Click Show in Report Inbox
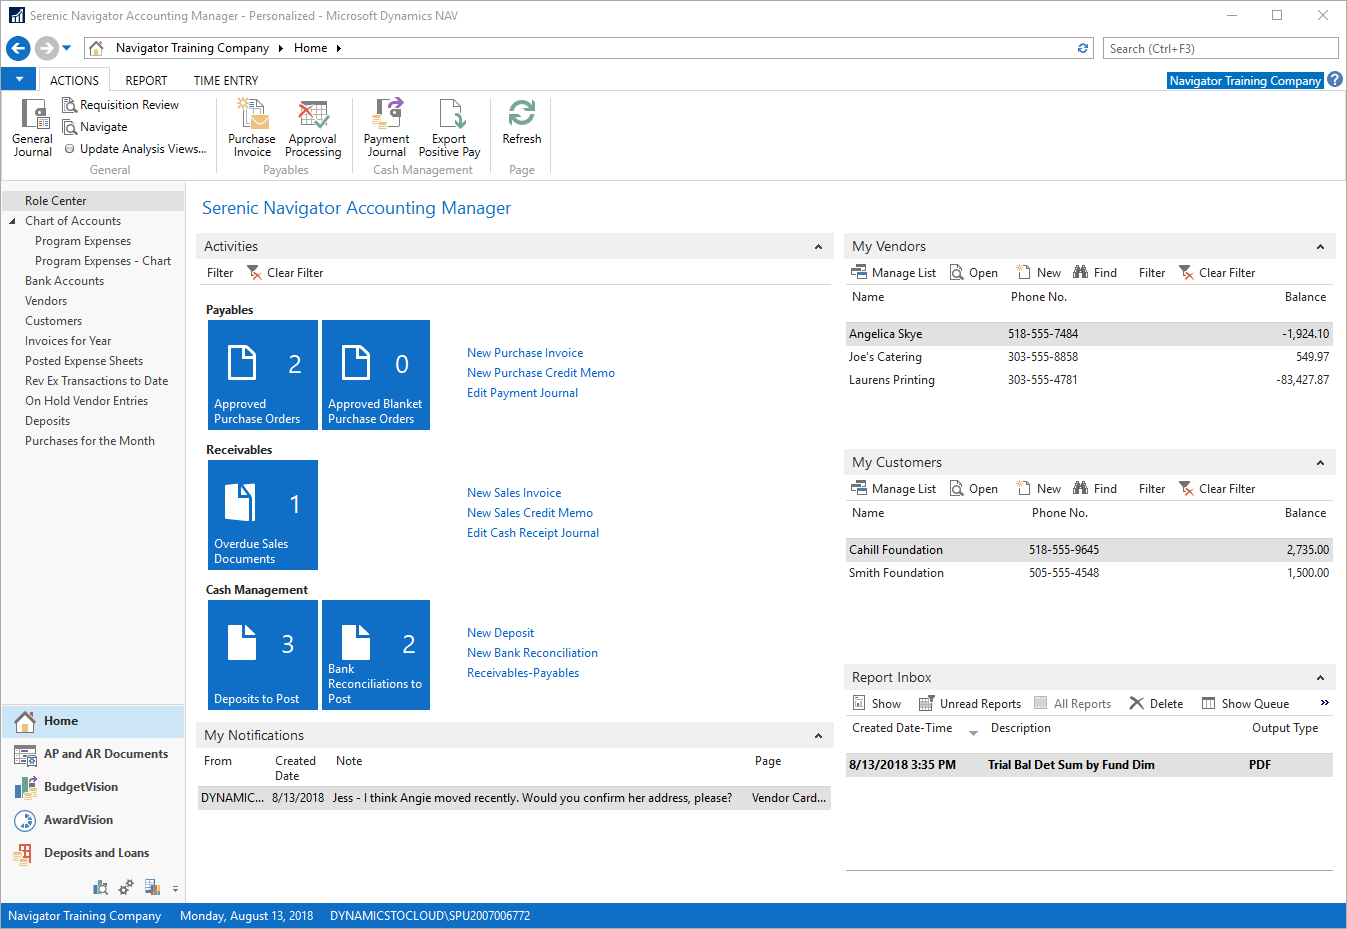This screenshot has height=929, width=1347. point(877,704)
